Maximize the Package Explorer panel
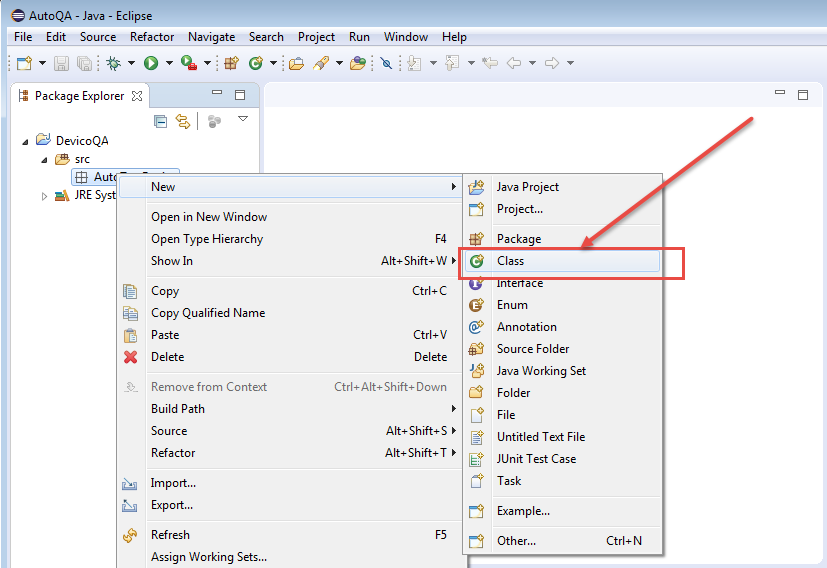 coord(240,95)
